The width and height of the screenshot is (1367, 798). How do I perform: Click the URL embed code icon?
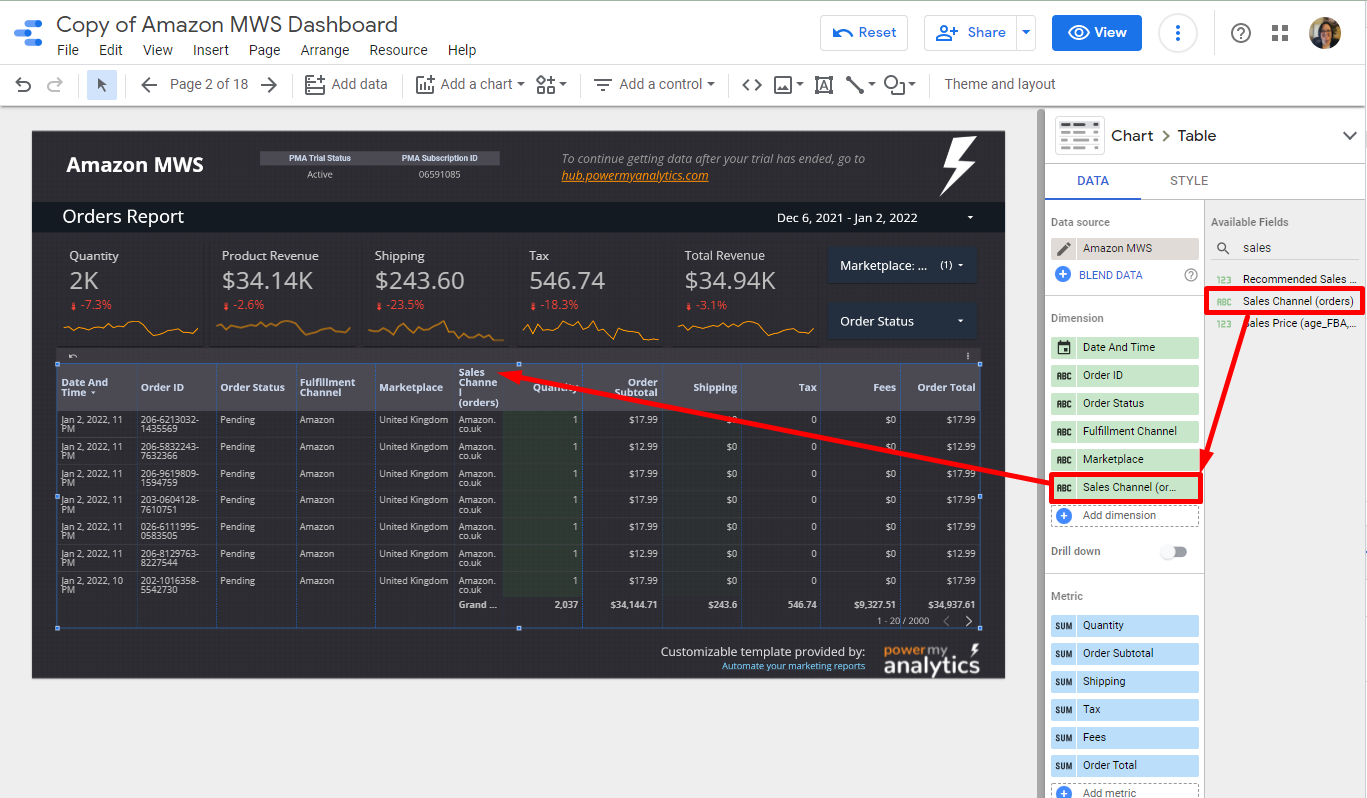[752, 85]
